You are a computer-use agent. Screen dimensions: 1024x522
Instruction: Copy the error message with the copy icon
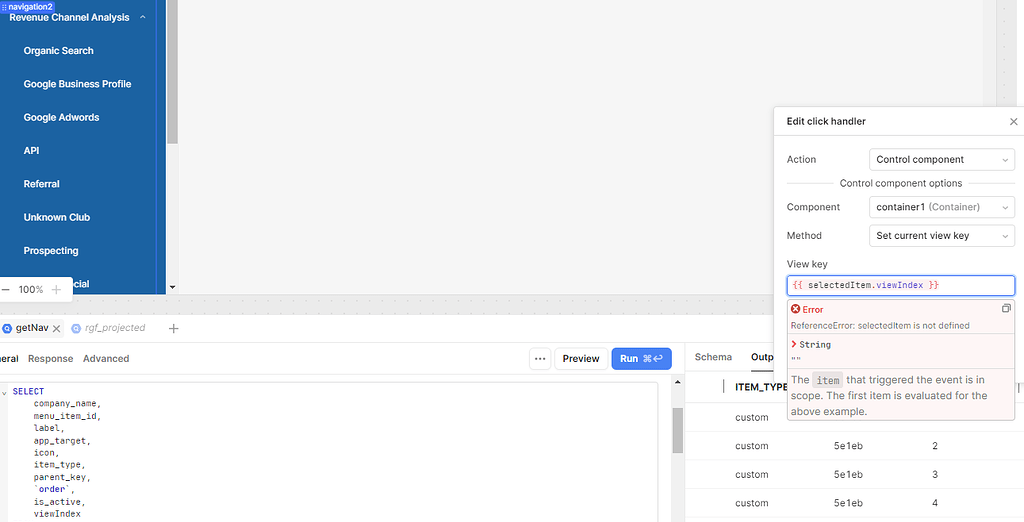pos(1006,309)
